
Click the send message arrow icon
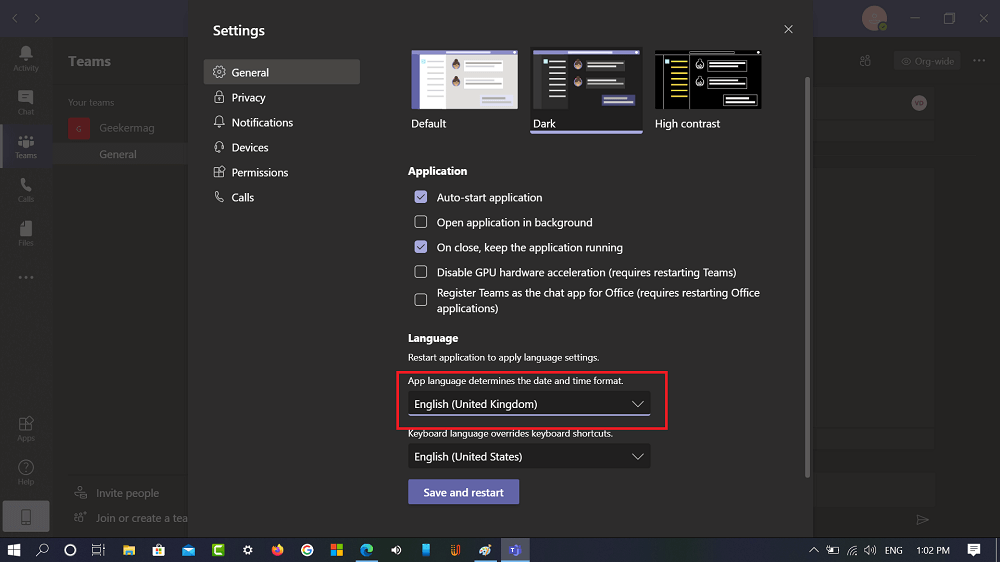click(x=922, y=520)
